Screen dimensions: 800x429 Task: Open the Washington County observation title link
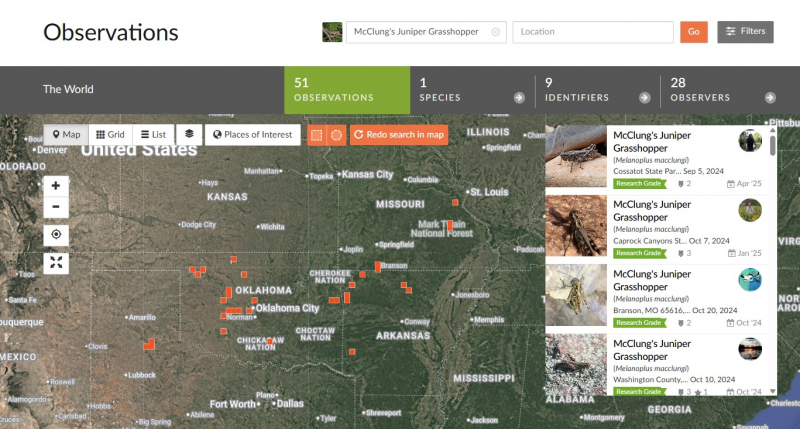(652, 350)
